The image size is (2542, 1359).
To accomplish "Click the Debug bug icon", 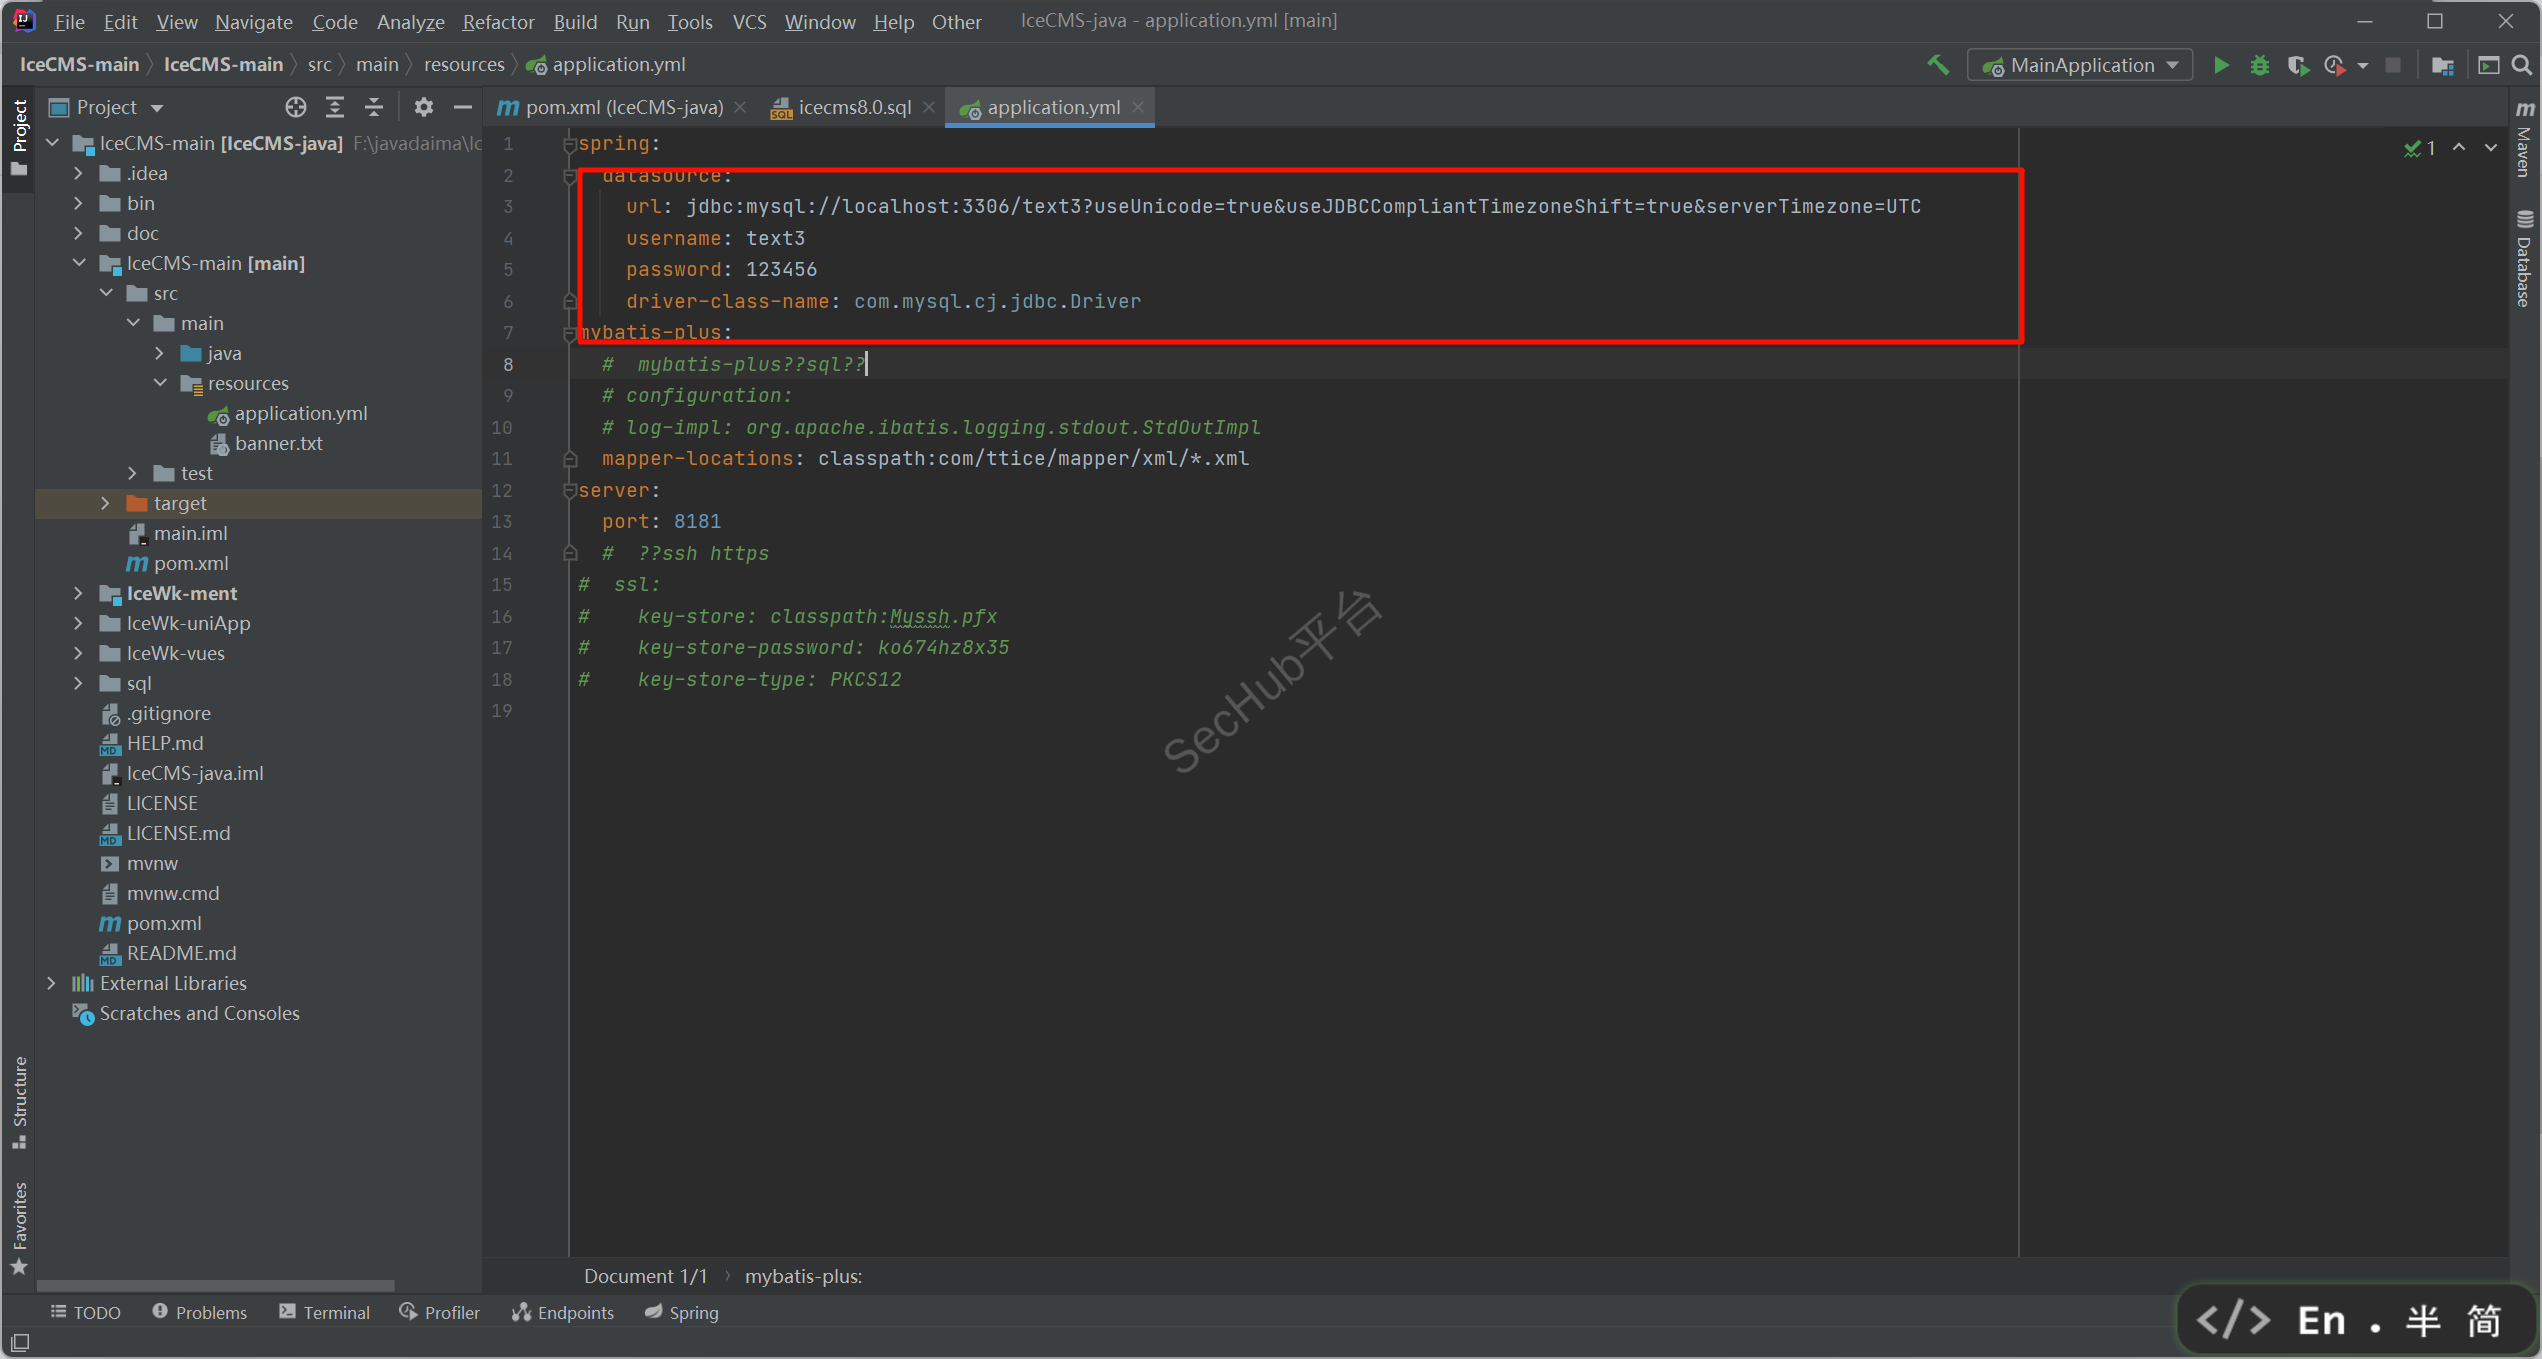I will (2259, 65).
